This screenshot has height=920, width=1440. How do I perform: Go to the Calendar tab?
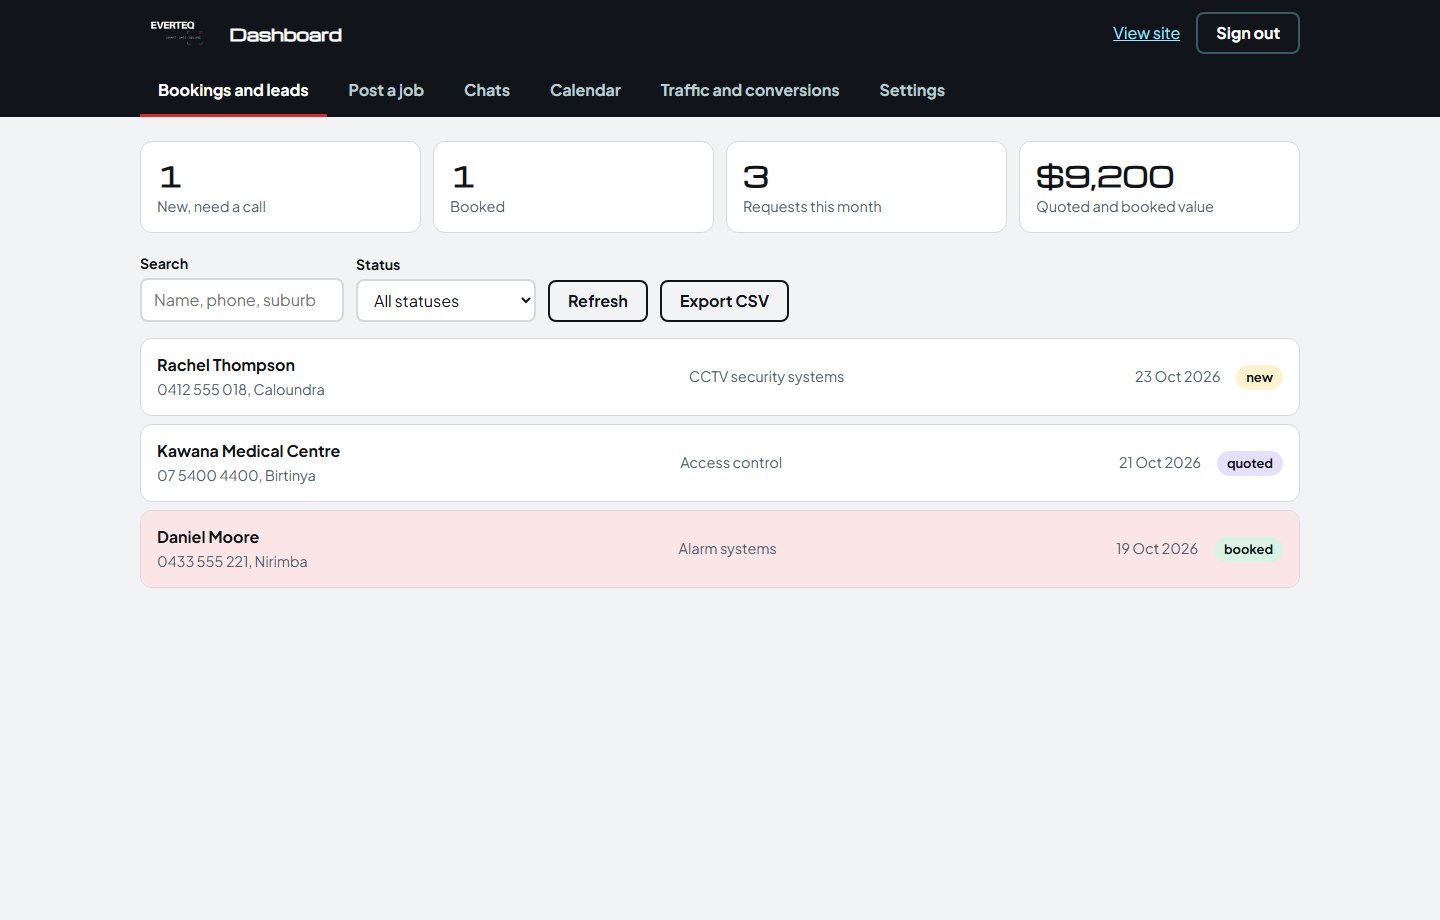[x=585, y=90]
